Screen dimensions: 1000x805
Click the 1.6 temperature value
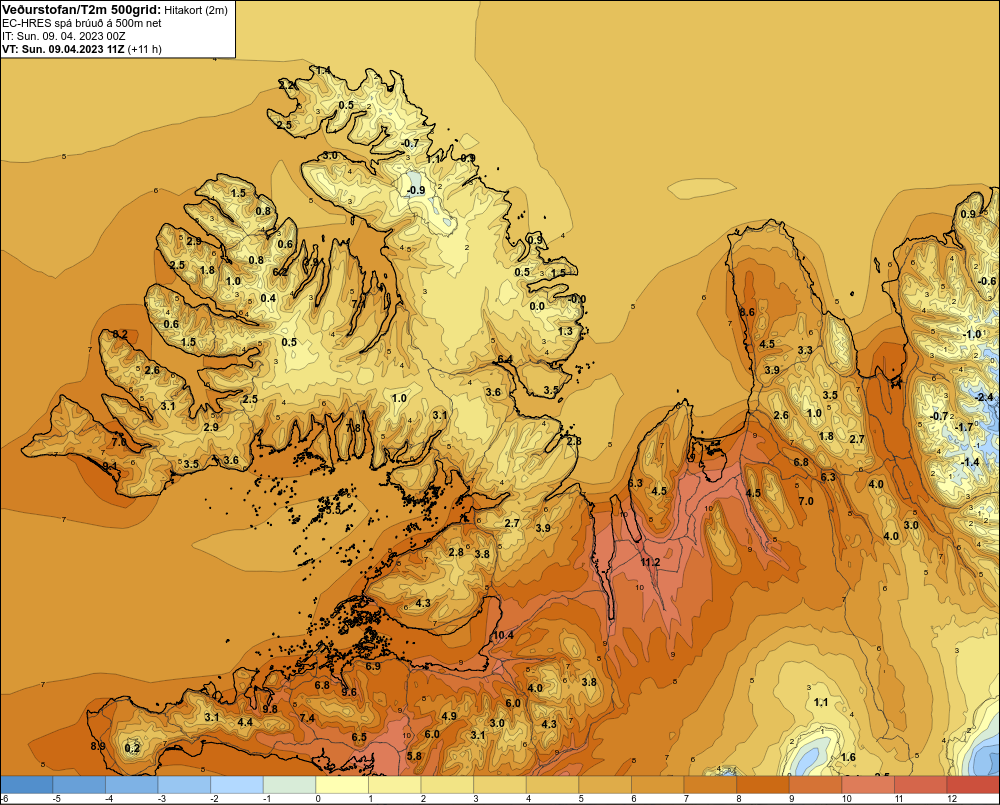(848, 757)
